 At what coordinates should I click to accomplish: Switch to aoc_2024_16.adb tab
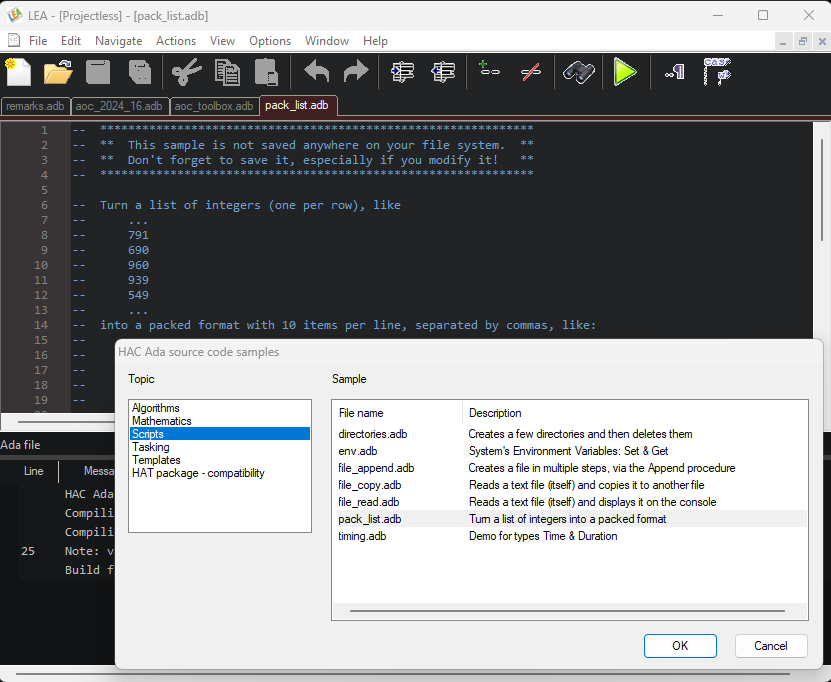tap(119, 106)
